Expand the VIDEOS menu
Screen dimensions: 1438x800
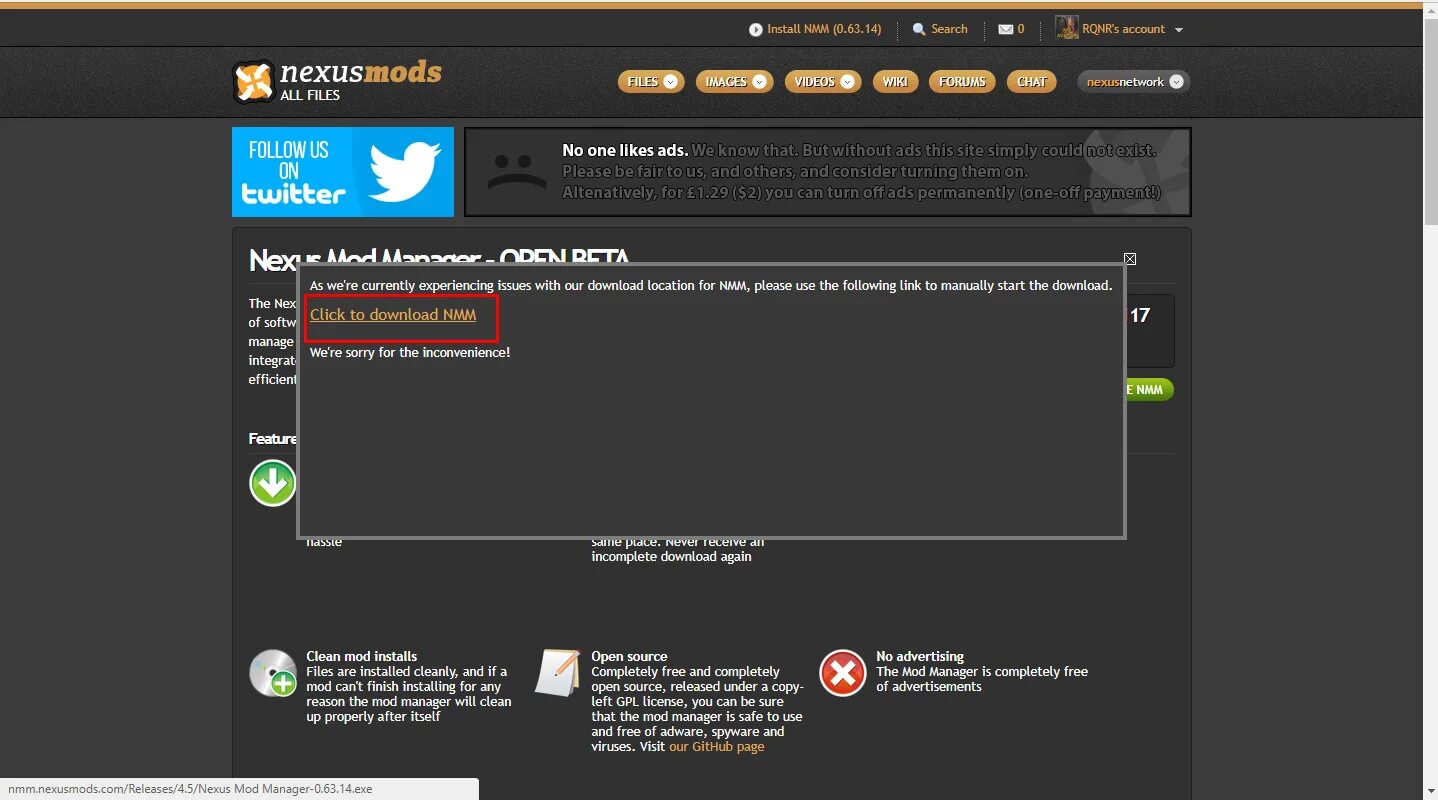tap(823, 82)
